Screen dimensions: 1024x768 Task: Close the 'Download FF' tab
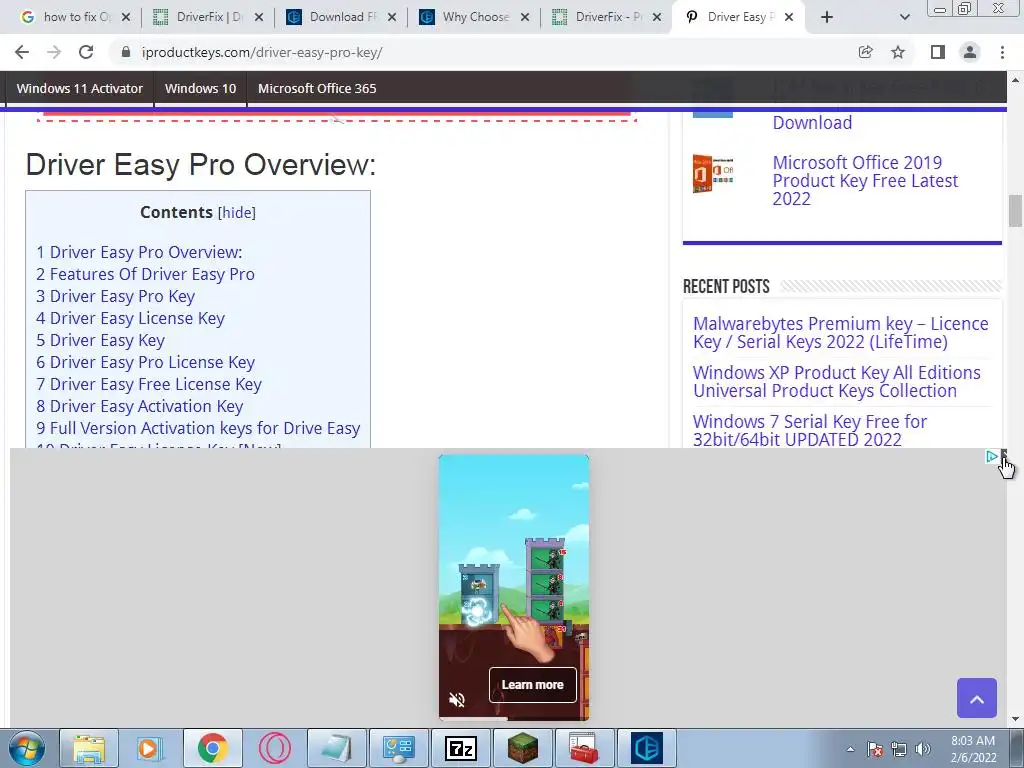(392, 17)
